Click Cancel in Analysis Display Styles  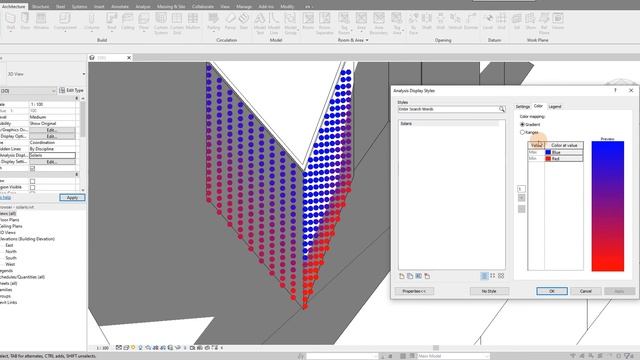(586, 291)
